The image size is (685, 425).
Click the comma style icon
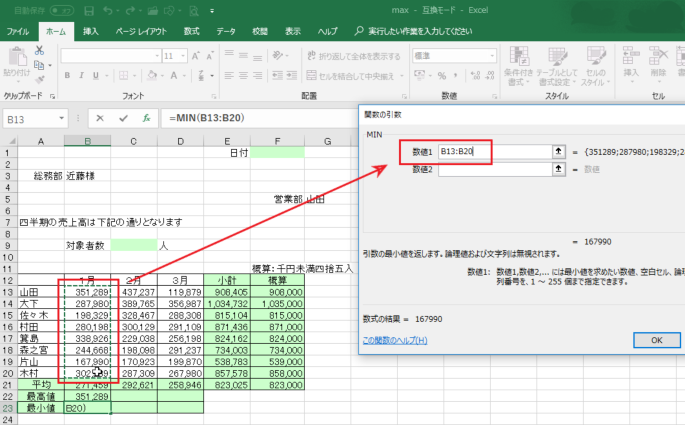(456, 76)
